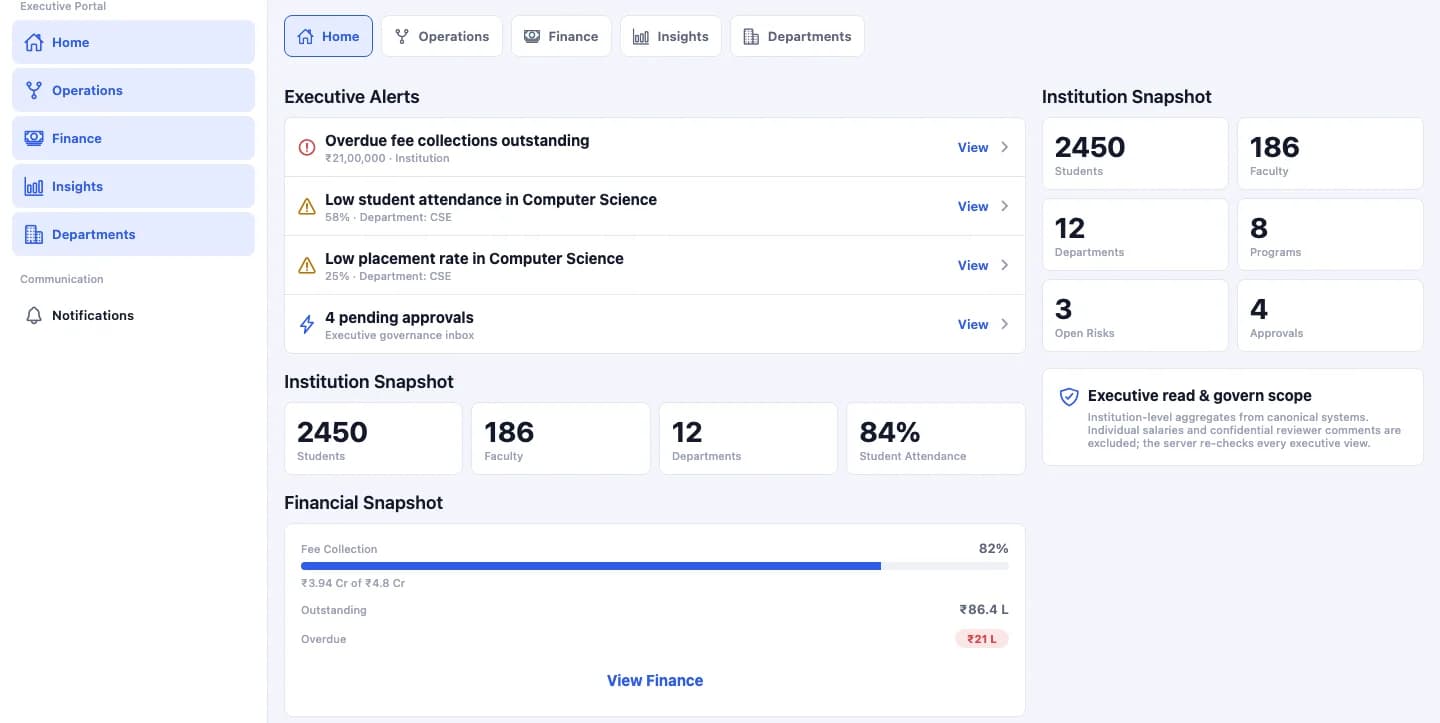Switch to the Home tab in the top bar
Screen dimensions: 1440x723
pos(328,36)
